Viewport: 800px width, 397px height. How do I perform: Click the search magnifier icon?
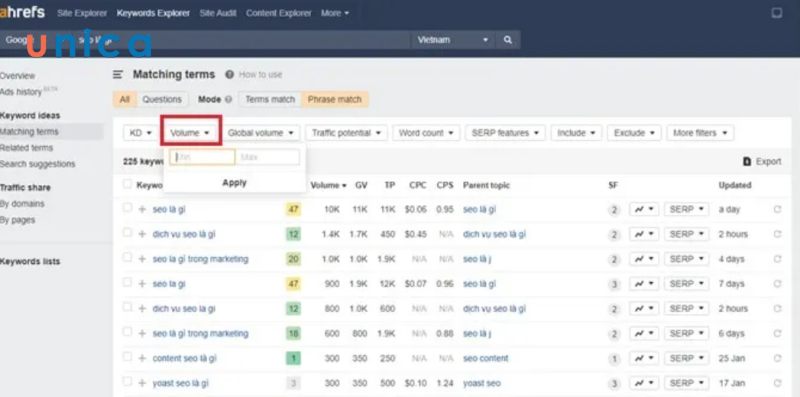tap(507, 40)
